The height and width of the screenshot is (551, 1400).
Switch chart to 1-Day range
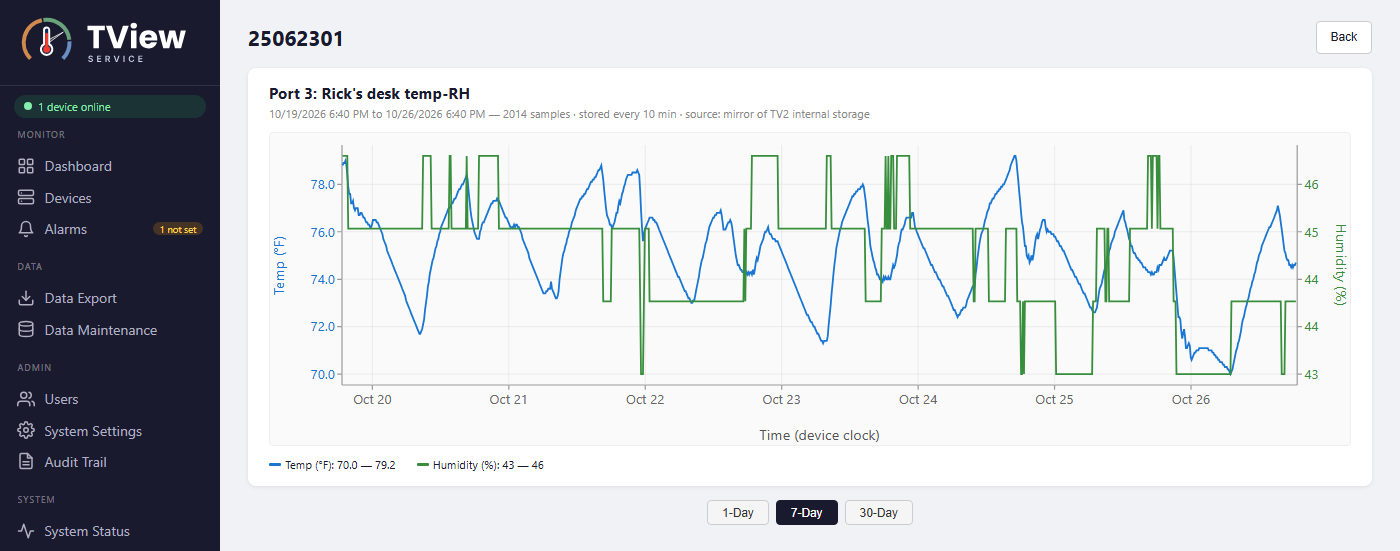coord(738,513)
